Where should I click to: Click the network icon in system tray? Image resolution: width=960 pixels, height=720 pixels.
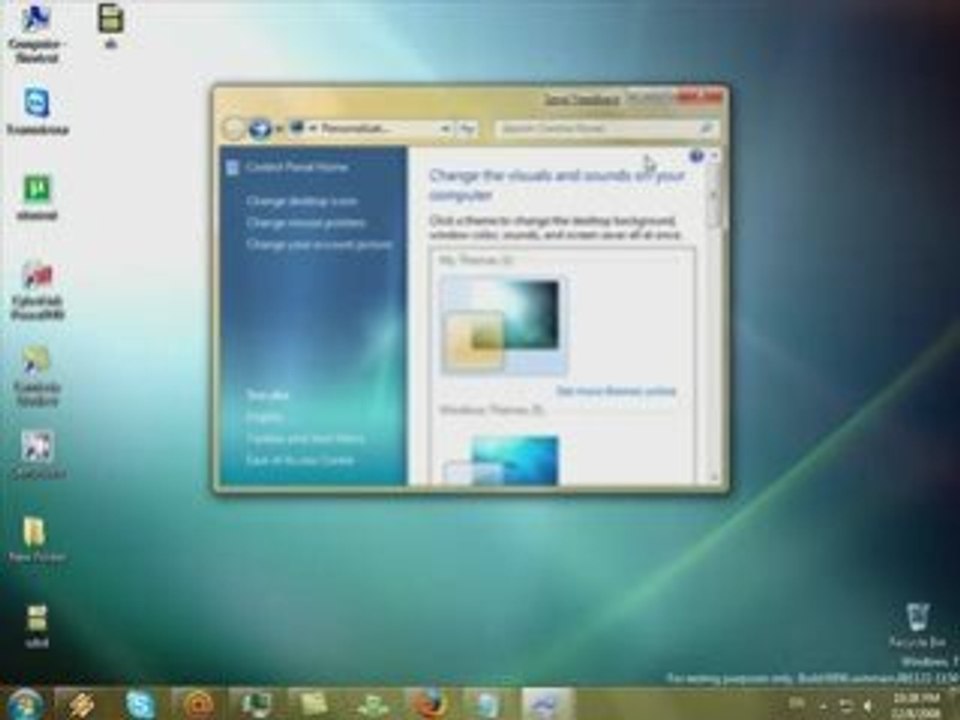pos(846,706)
